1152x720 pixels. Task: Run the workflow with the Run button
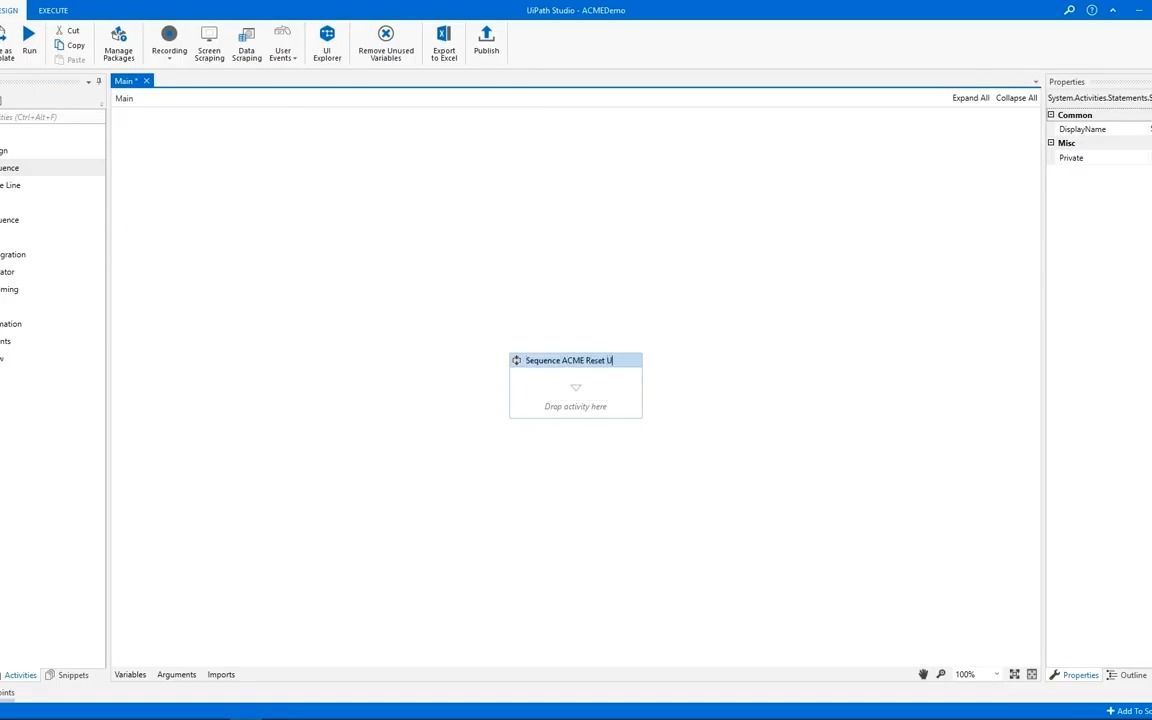point(29,40)
